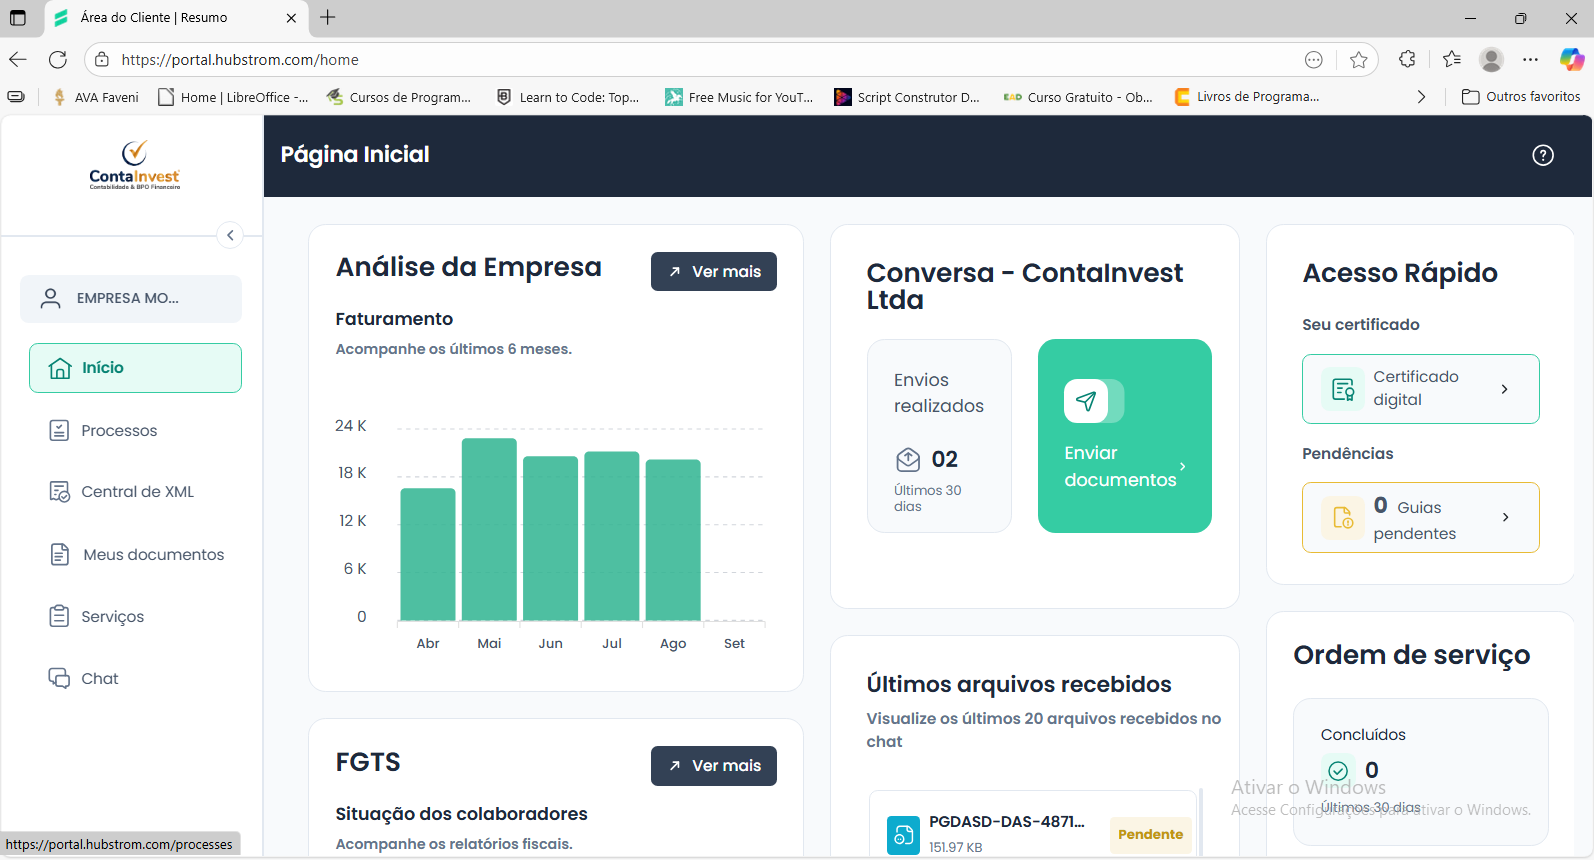The image size is (1594, 860).
Task: Click the browser back arrow
Action: tap(18, 60)
